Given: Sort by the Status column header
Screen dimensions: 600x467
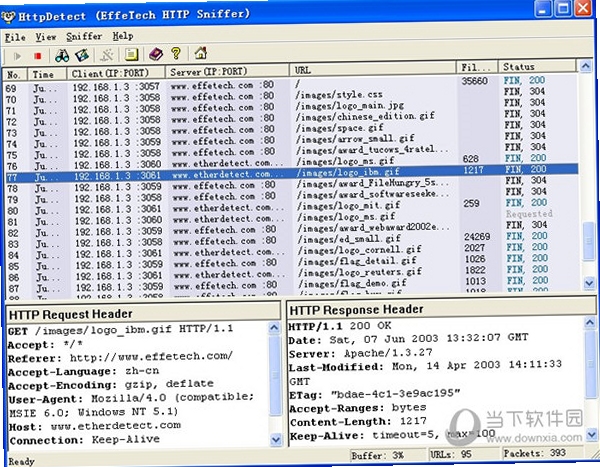Looking at the screenshot, I should tap(537, 66).
